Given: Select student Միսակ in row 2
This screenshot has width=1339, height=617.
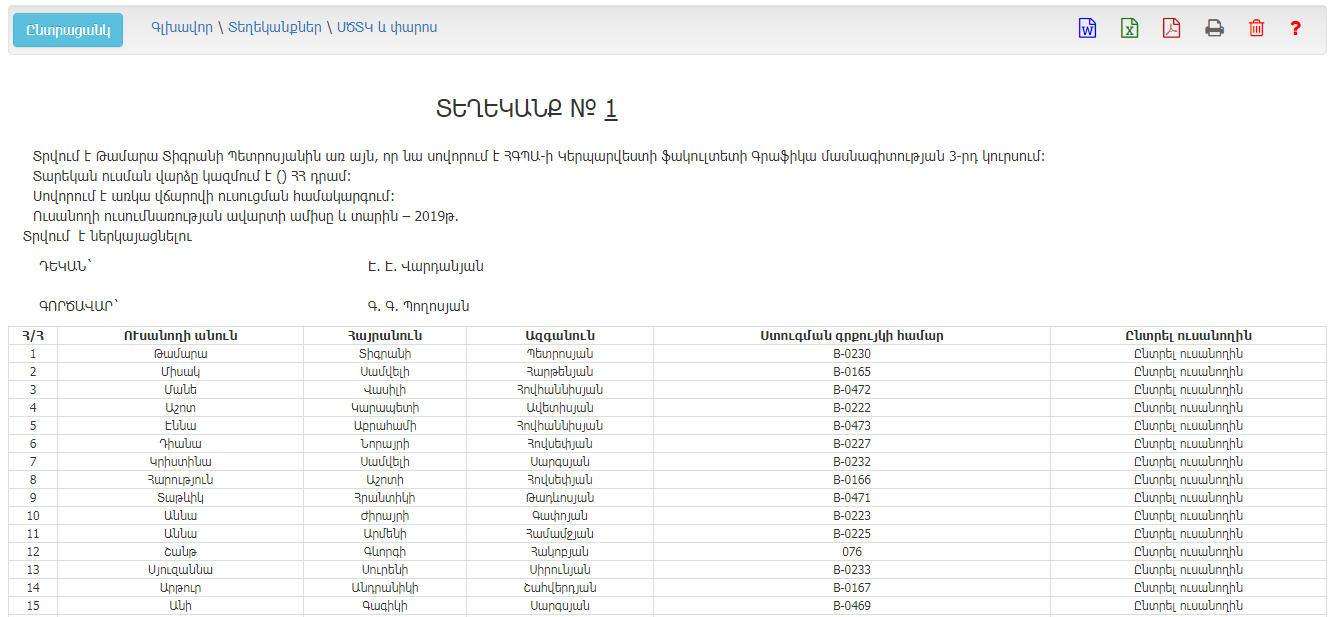Looking at the screenshot, I should point(1188,372).
